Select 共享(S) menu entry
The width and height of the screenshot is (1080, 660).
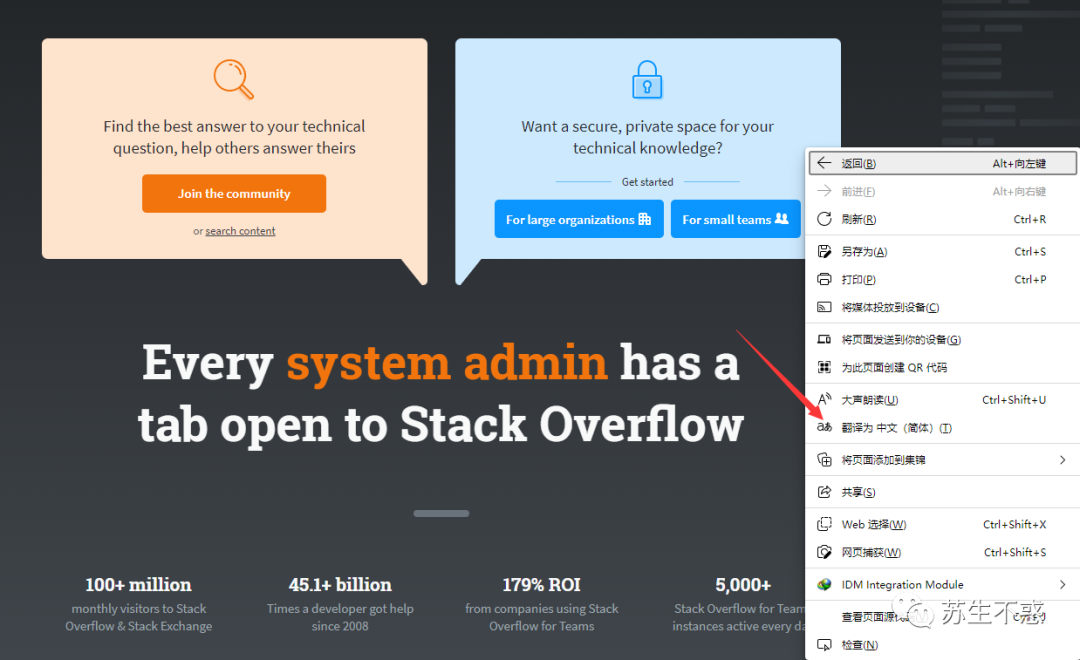click(942, 492)
